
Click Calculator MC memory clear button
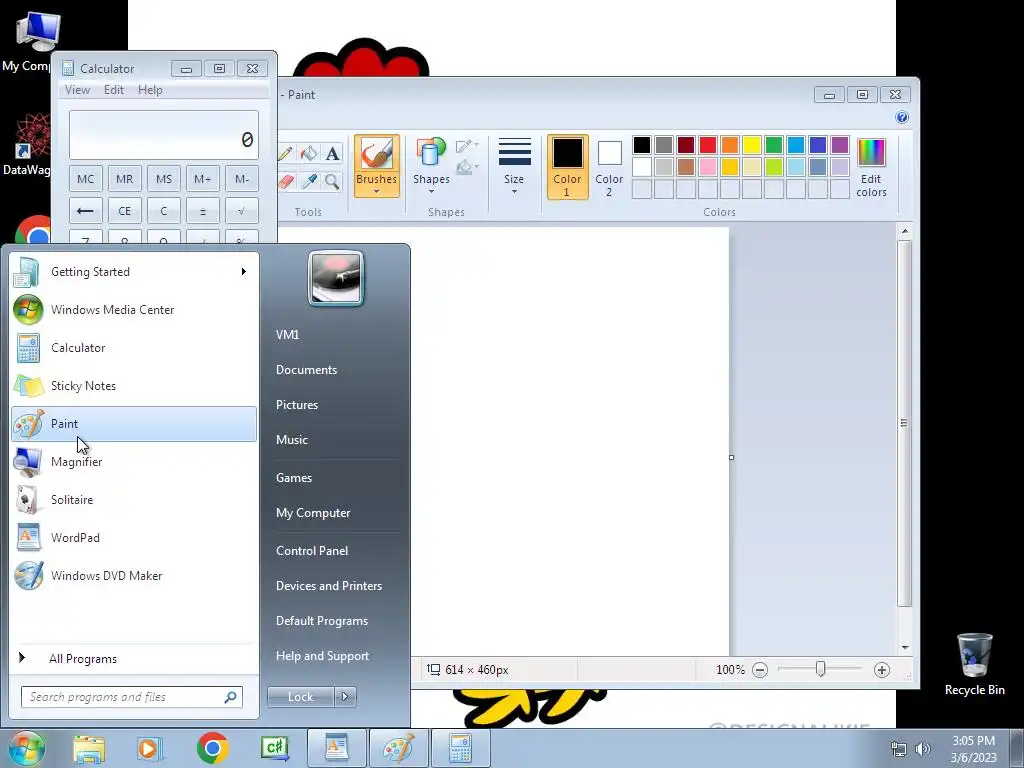tap(86, 179)
